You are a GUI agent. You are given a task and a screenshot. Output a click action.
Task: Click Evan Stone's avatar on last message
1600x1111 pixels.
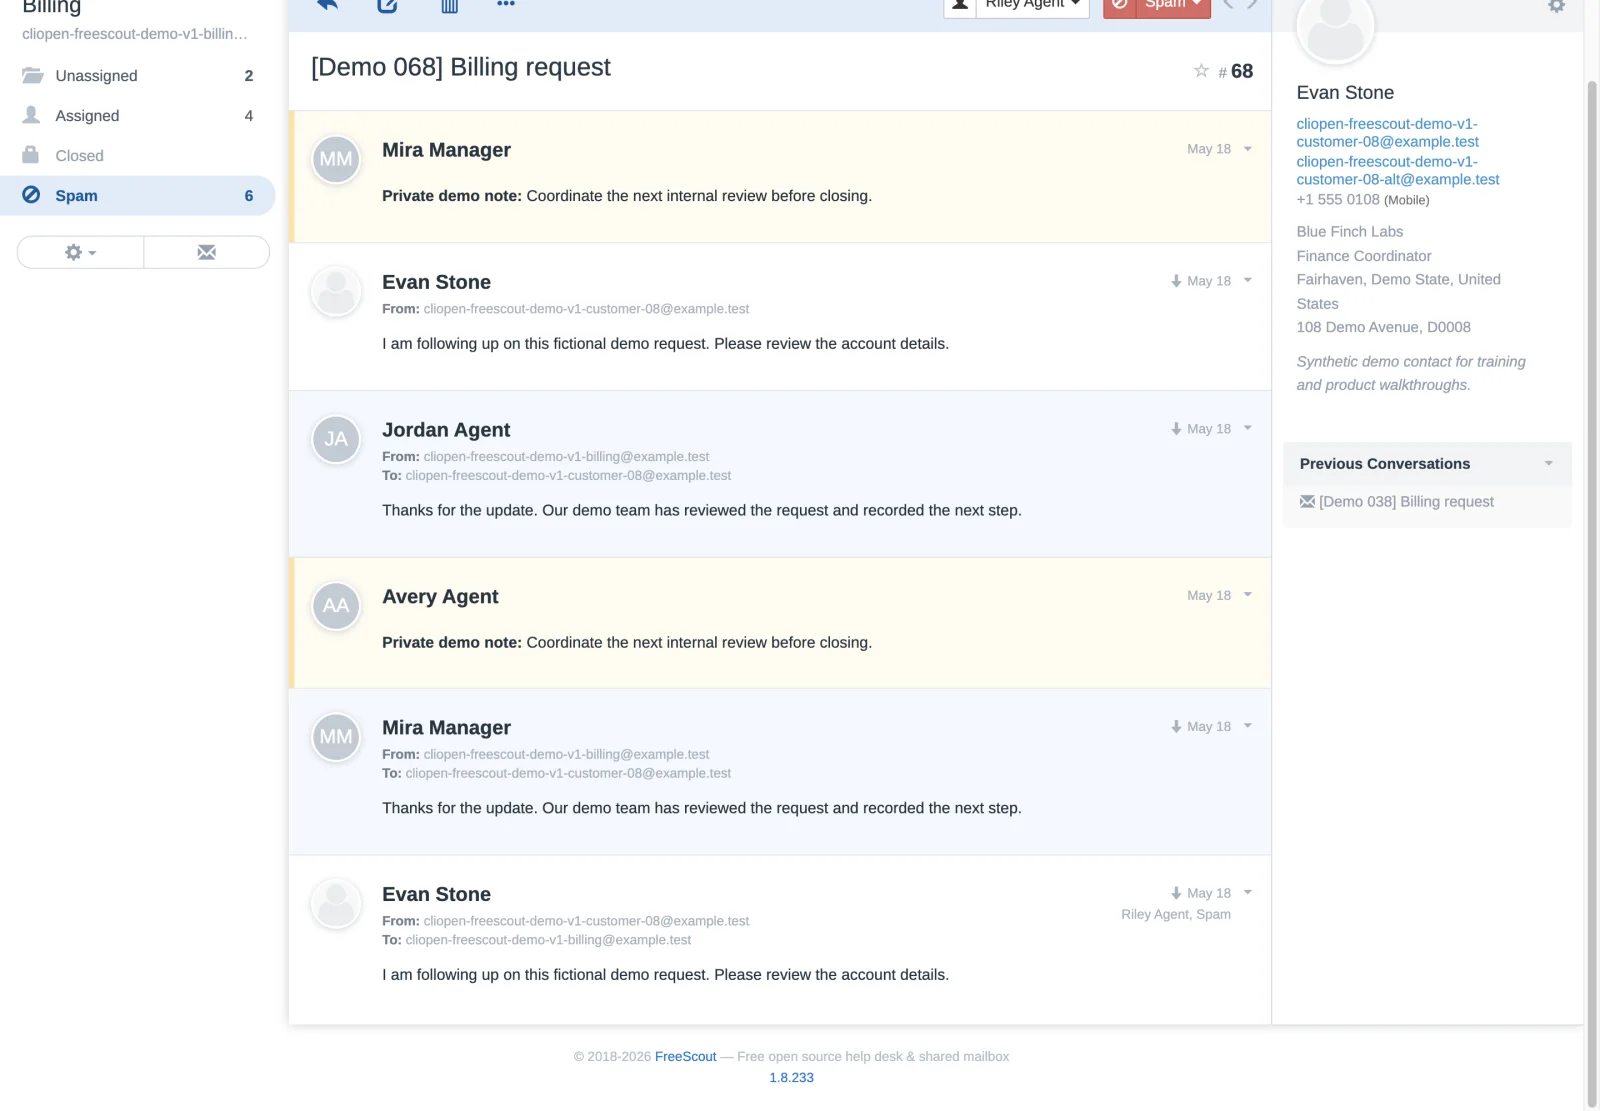336,904
